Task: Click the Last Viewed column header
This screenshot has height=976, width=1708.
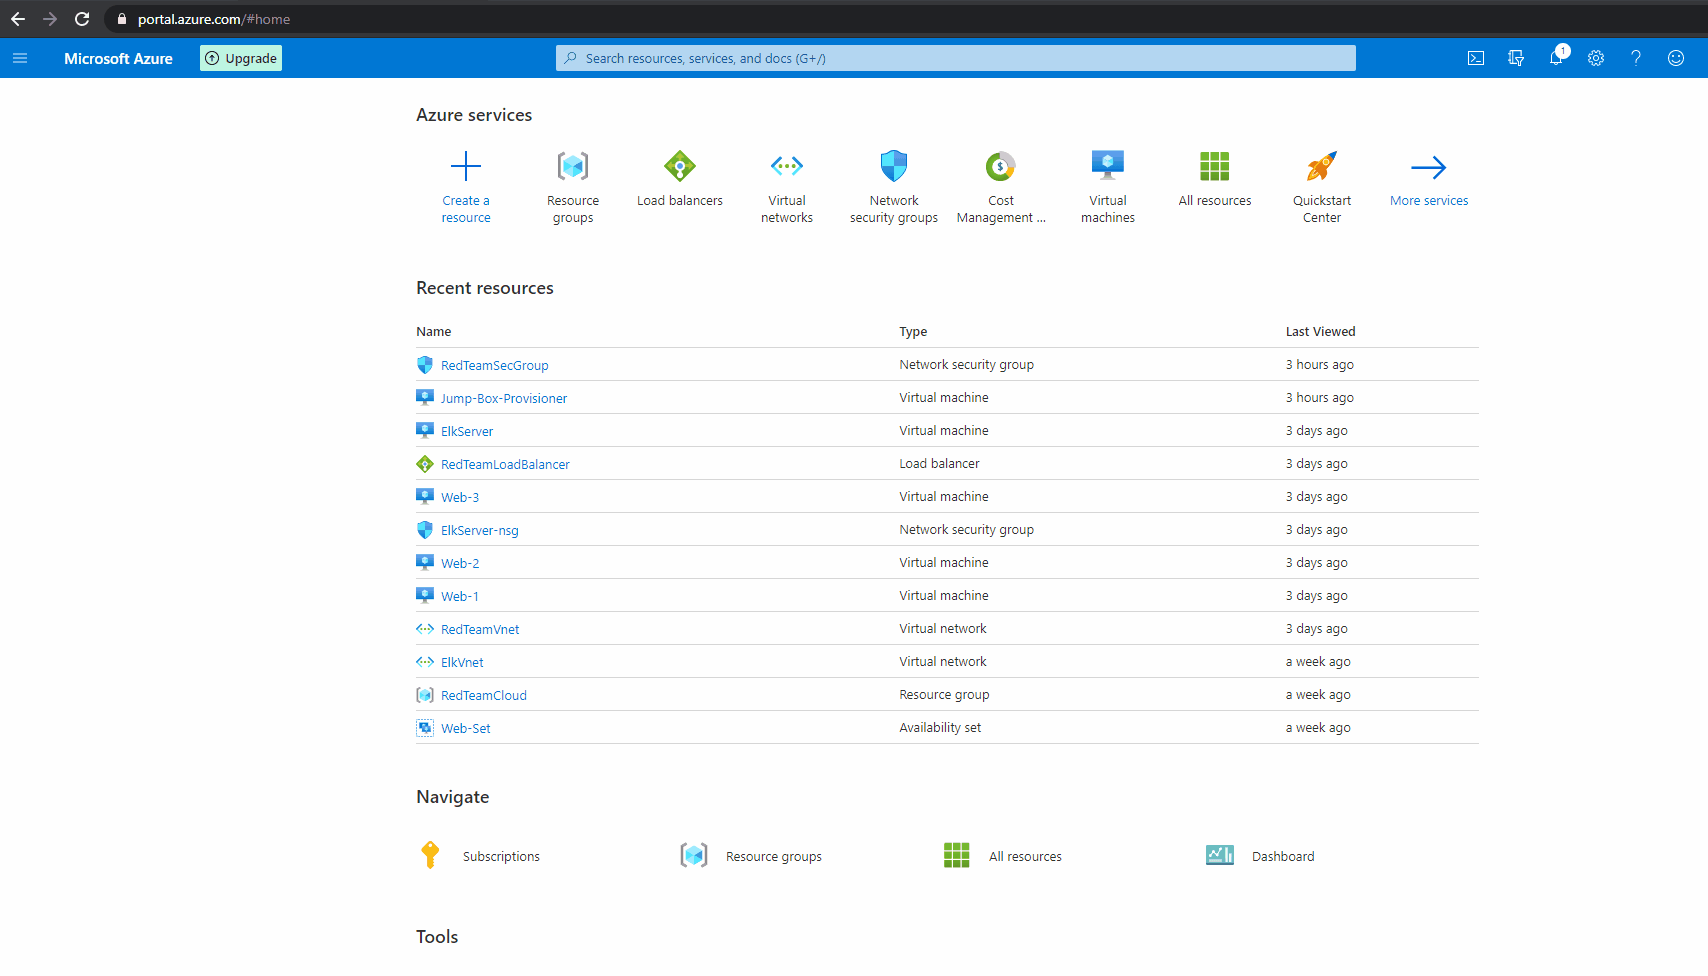Action: 1320,331
